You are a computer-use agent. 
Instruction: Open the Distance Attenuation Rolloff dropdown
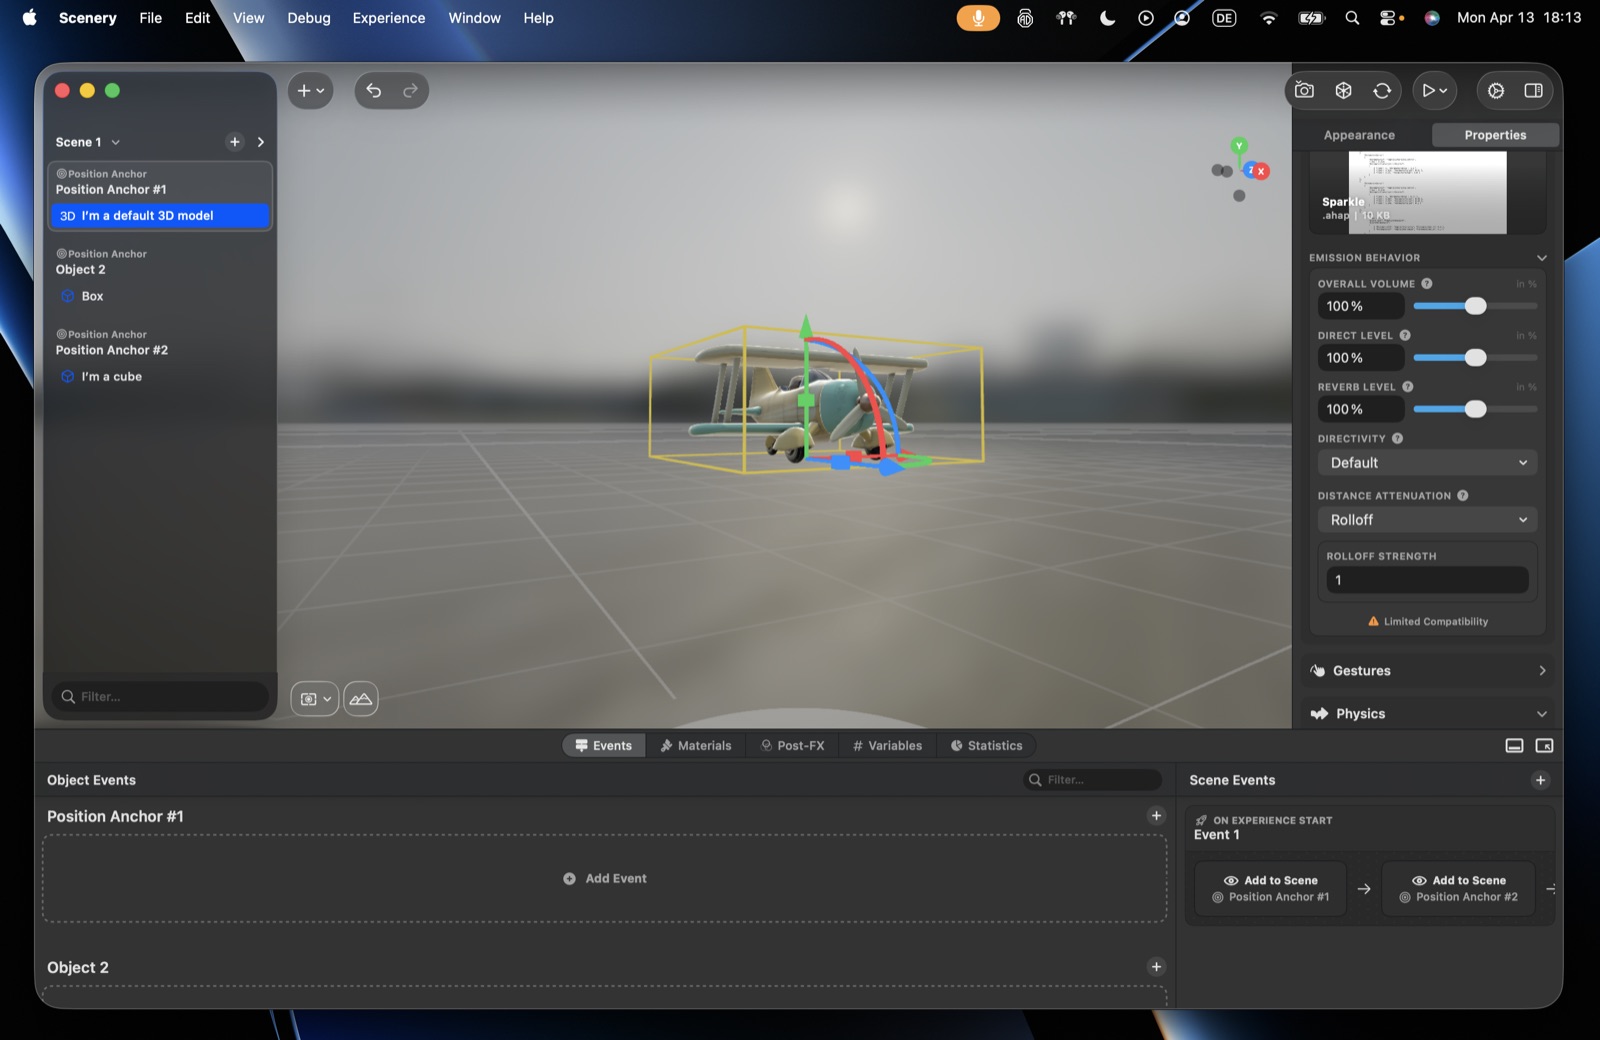(1427, 520)
